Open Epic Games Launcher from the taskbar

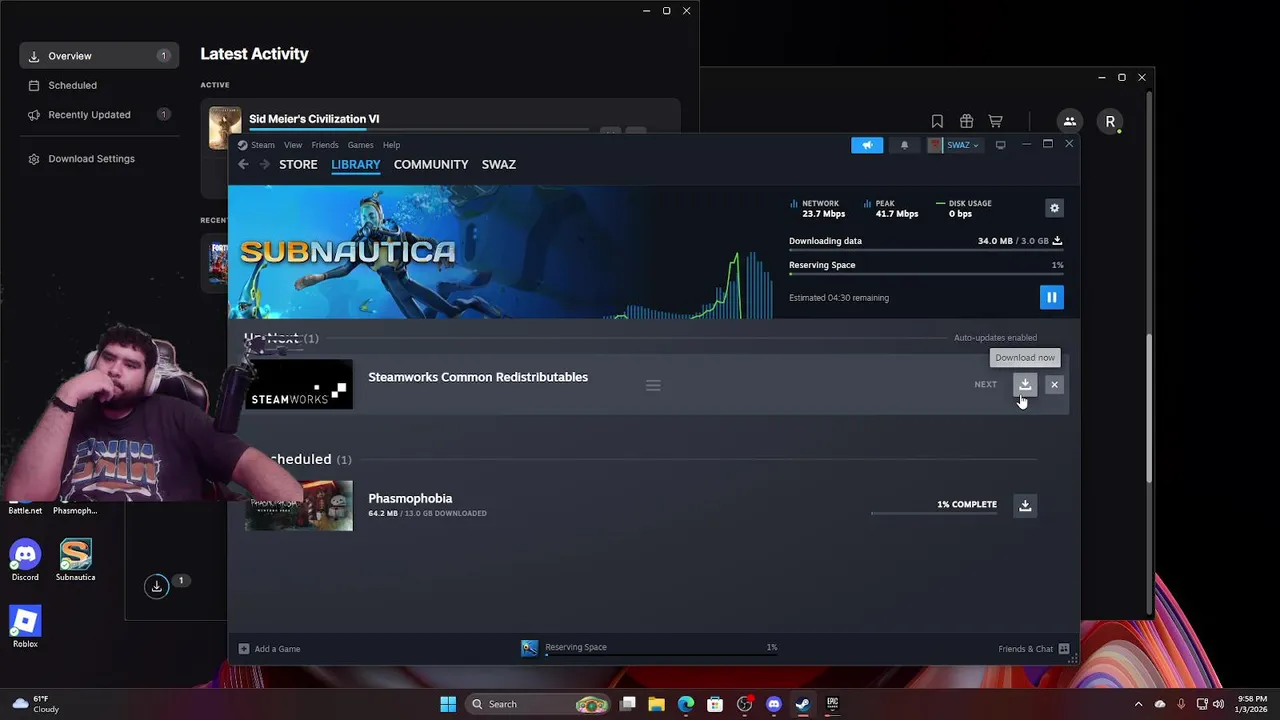(832, 704)
